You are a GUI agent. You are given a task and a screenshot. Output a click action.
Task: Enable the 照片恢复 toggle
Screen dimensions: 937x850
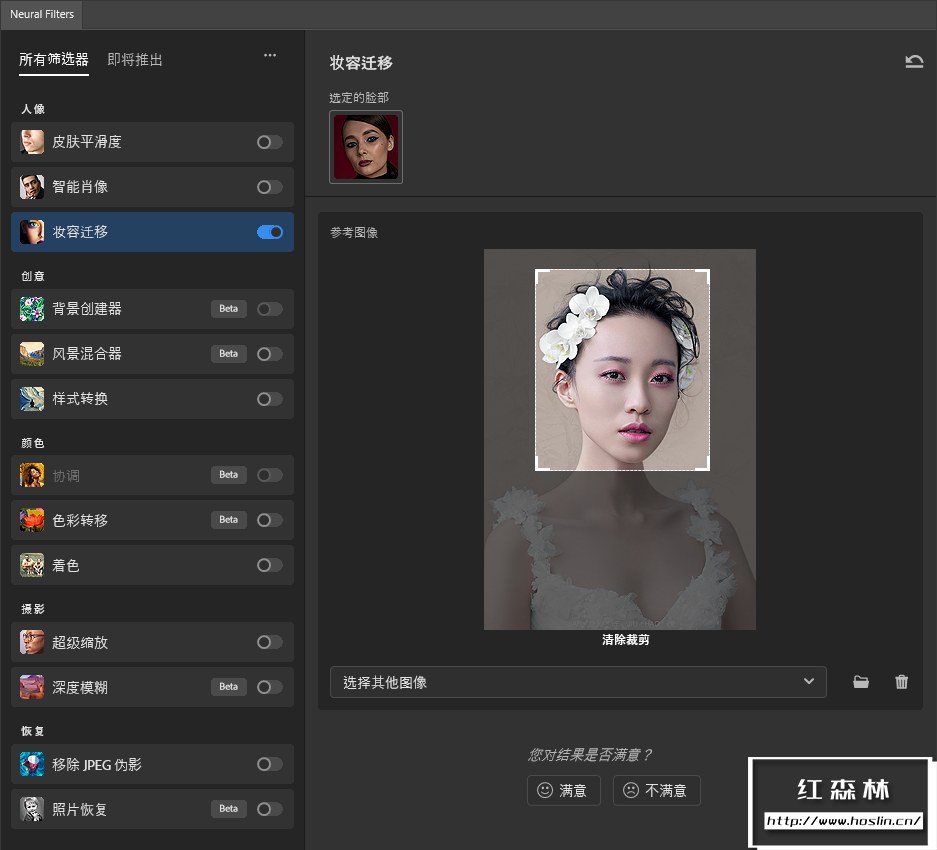click(270, 809)
